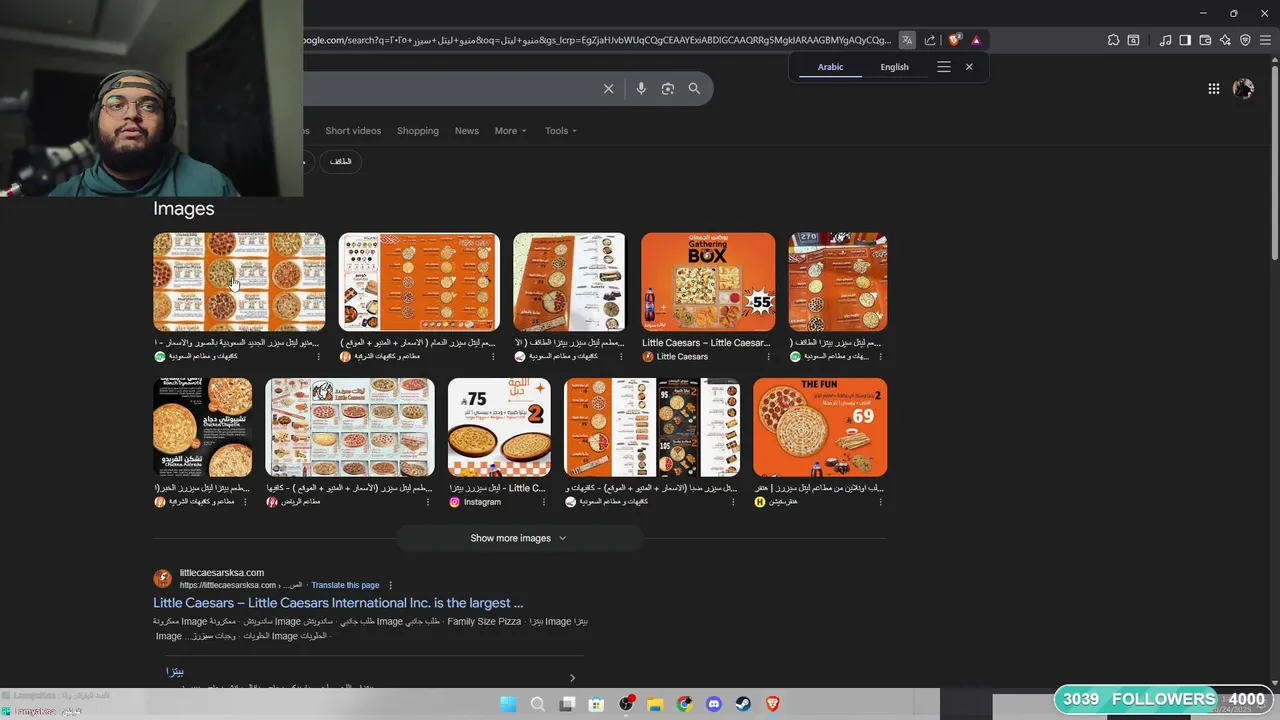Click Translate this page link
1280x720 pixels.
pyautogui.click(x=345, y=585)
